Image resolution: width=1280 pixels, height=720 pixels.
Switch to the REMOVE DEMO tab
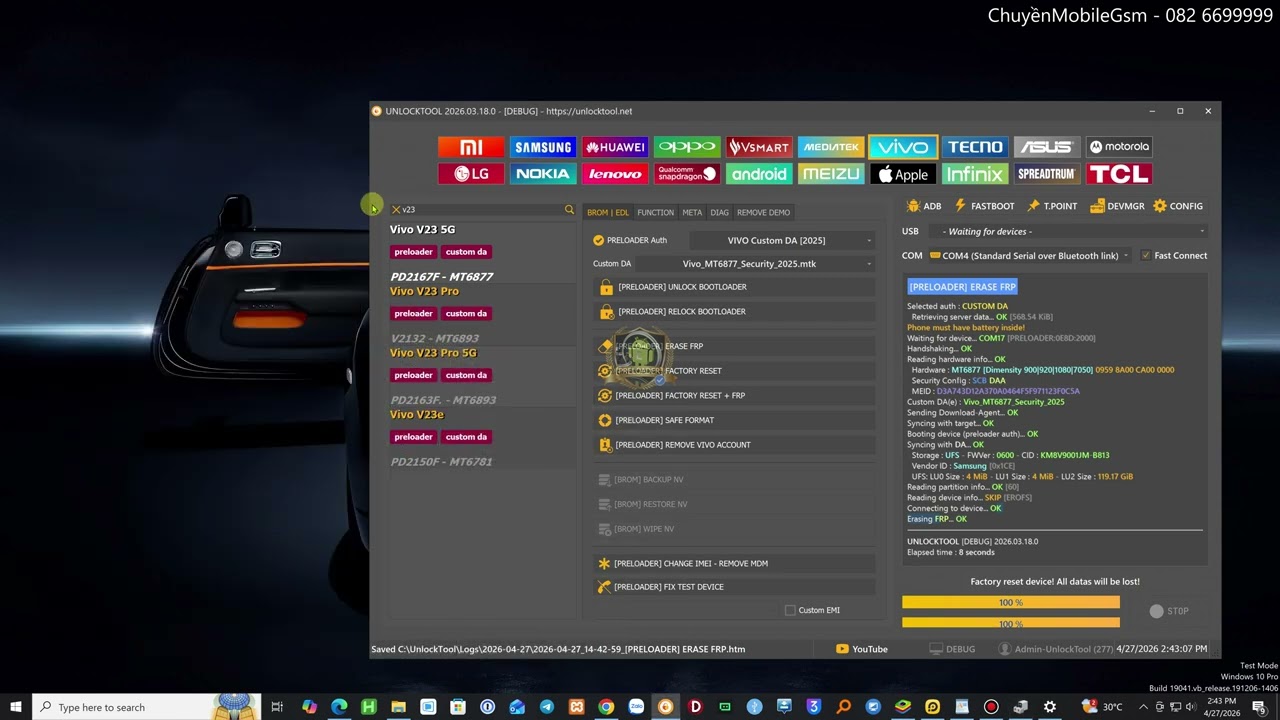(763, 212)
